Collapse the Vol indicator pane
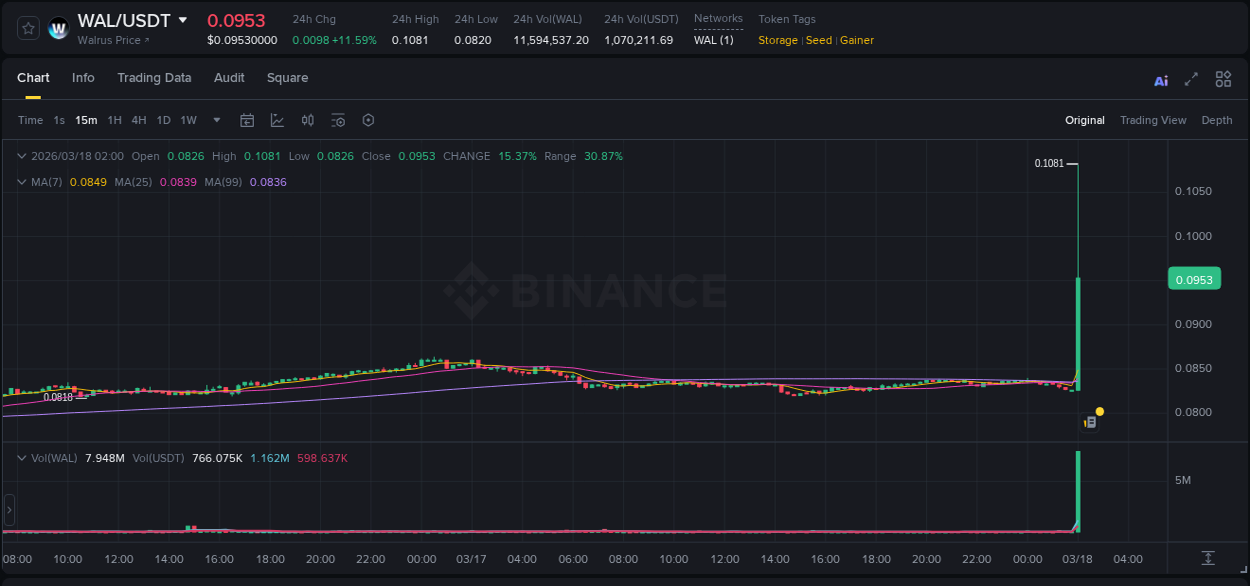 (x=20, y=456)
